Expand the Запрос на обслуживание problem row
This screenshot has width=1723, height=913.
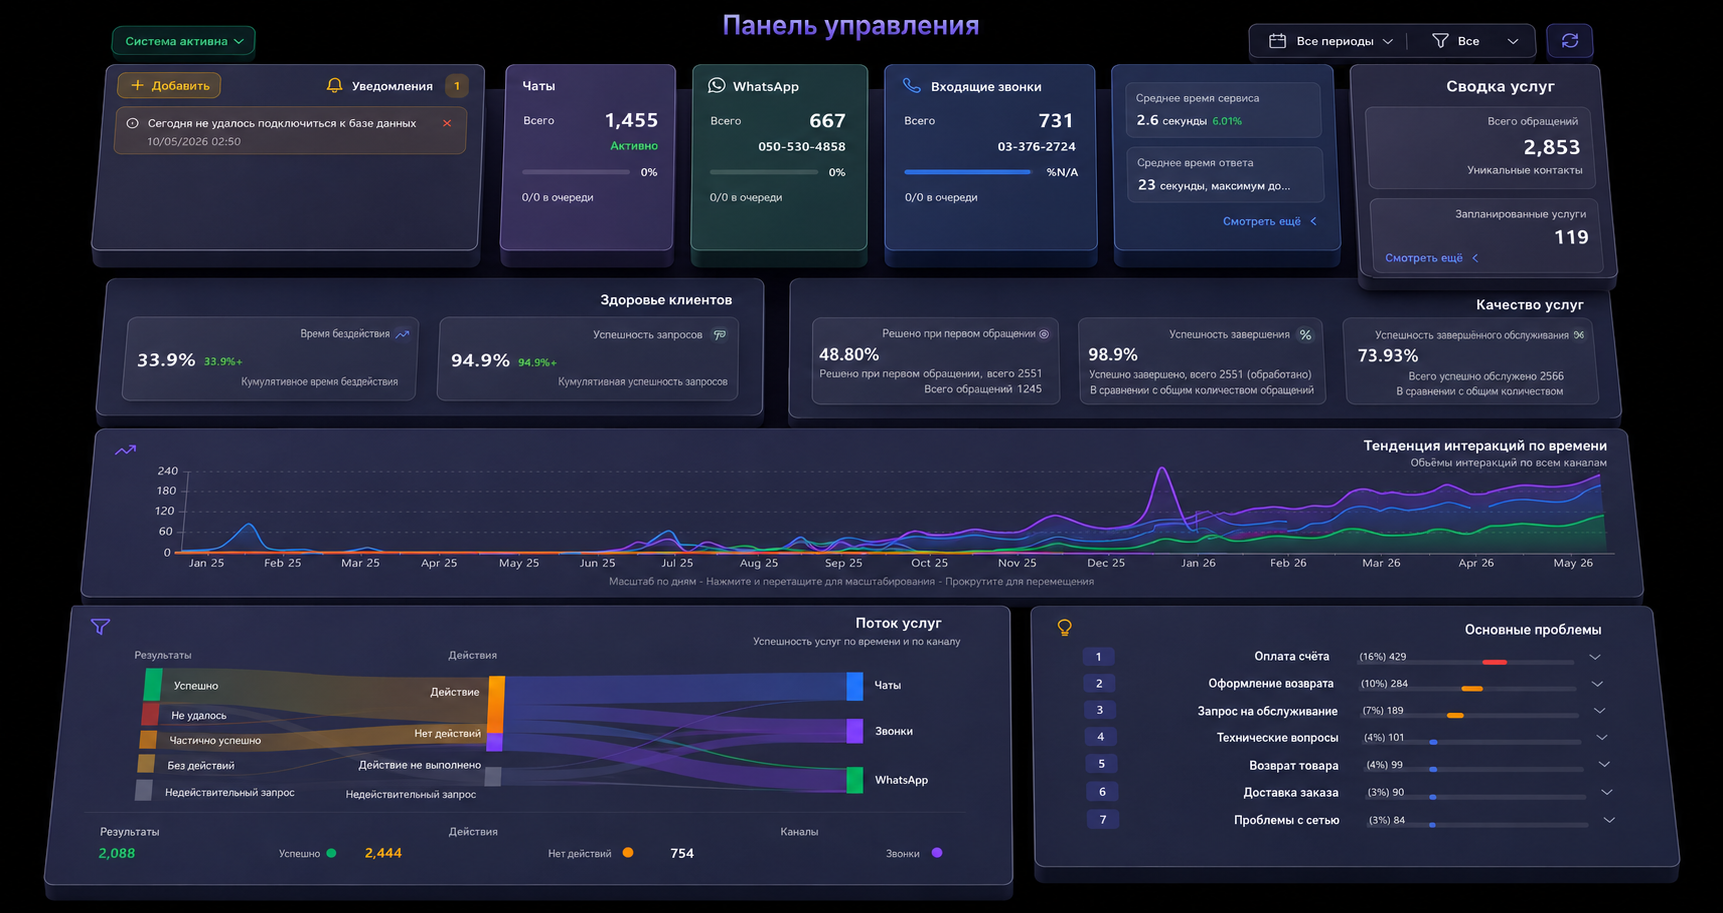(x=1599, y=711)
